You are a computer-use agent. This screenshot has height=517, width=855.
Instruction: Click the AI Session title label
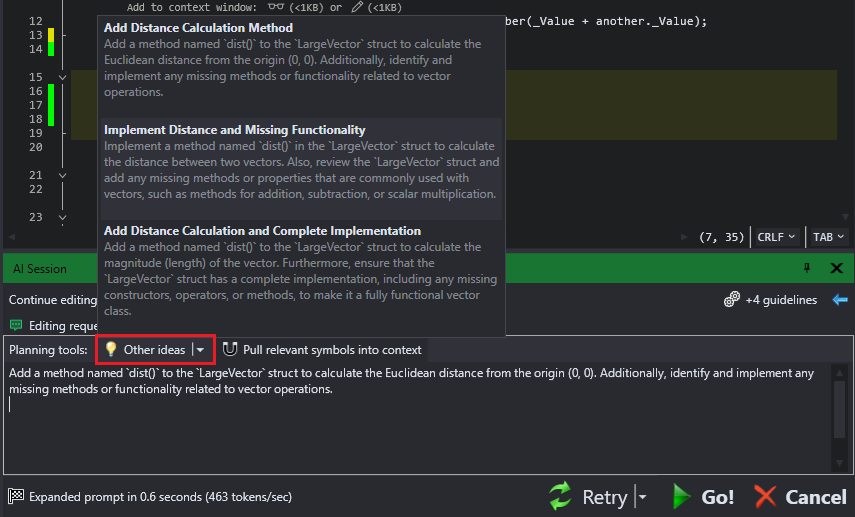pyautogui.click(x=40, y=269)
